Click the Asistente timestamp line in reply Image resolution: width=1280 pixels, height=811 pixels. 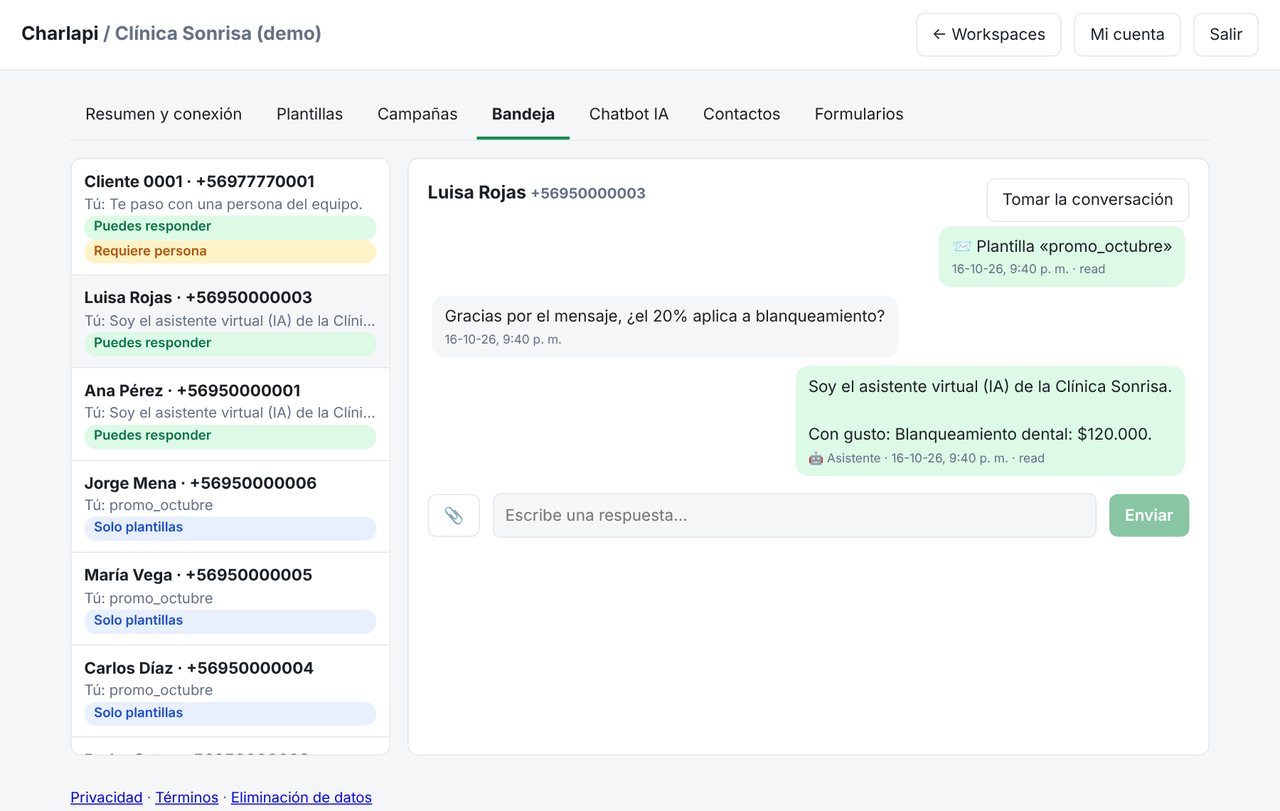[927, 458]
